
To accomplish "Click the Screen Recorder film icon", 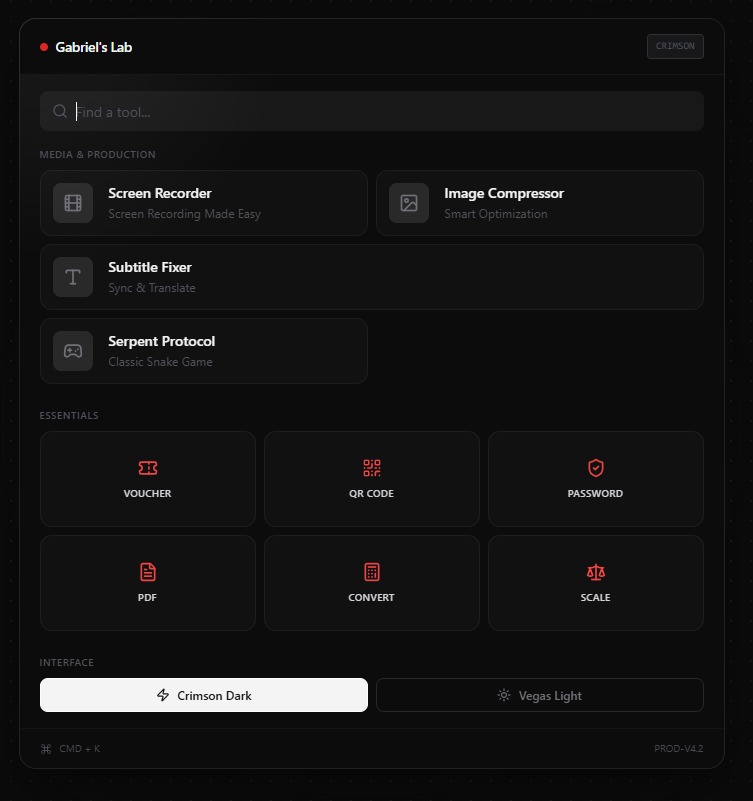I will (x=73, y=203).
